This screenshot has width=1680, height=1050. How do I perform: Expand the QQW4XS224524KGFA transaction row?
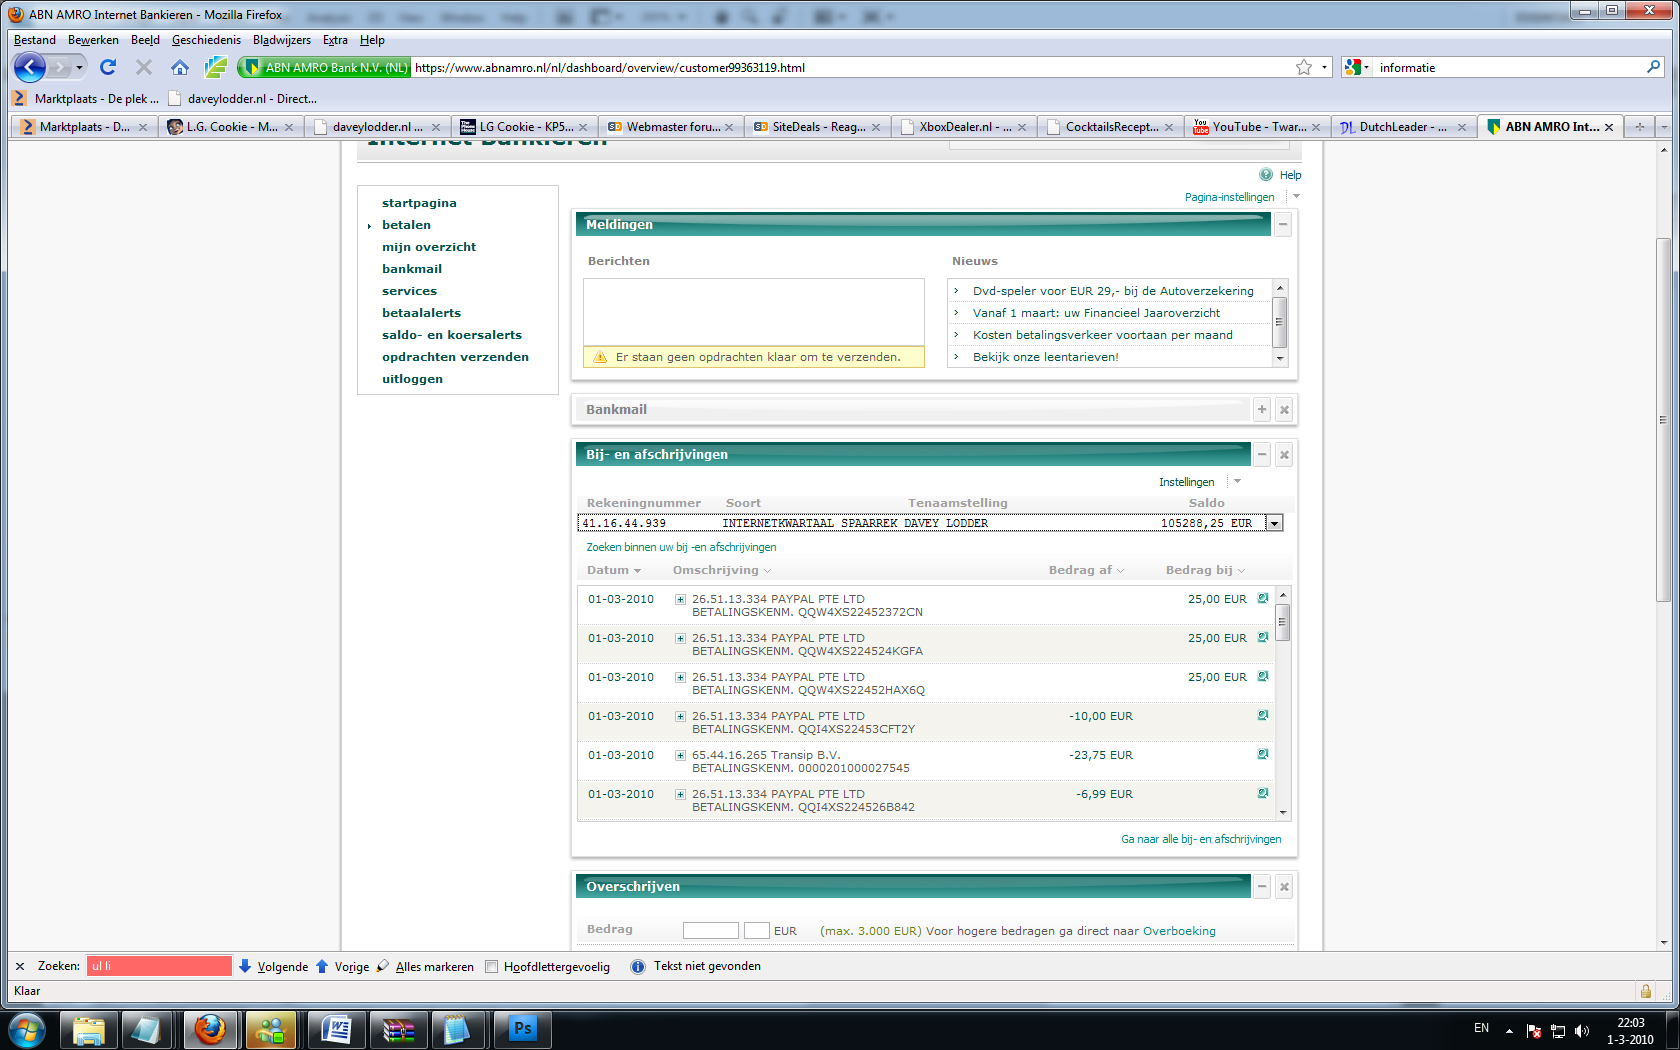[680, 639]
